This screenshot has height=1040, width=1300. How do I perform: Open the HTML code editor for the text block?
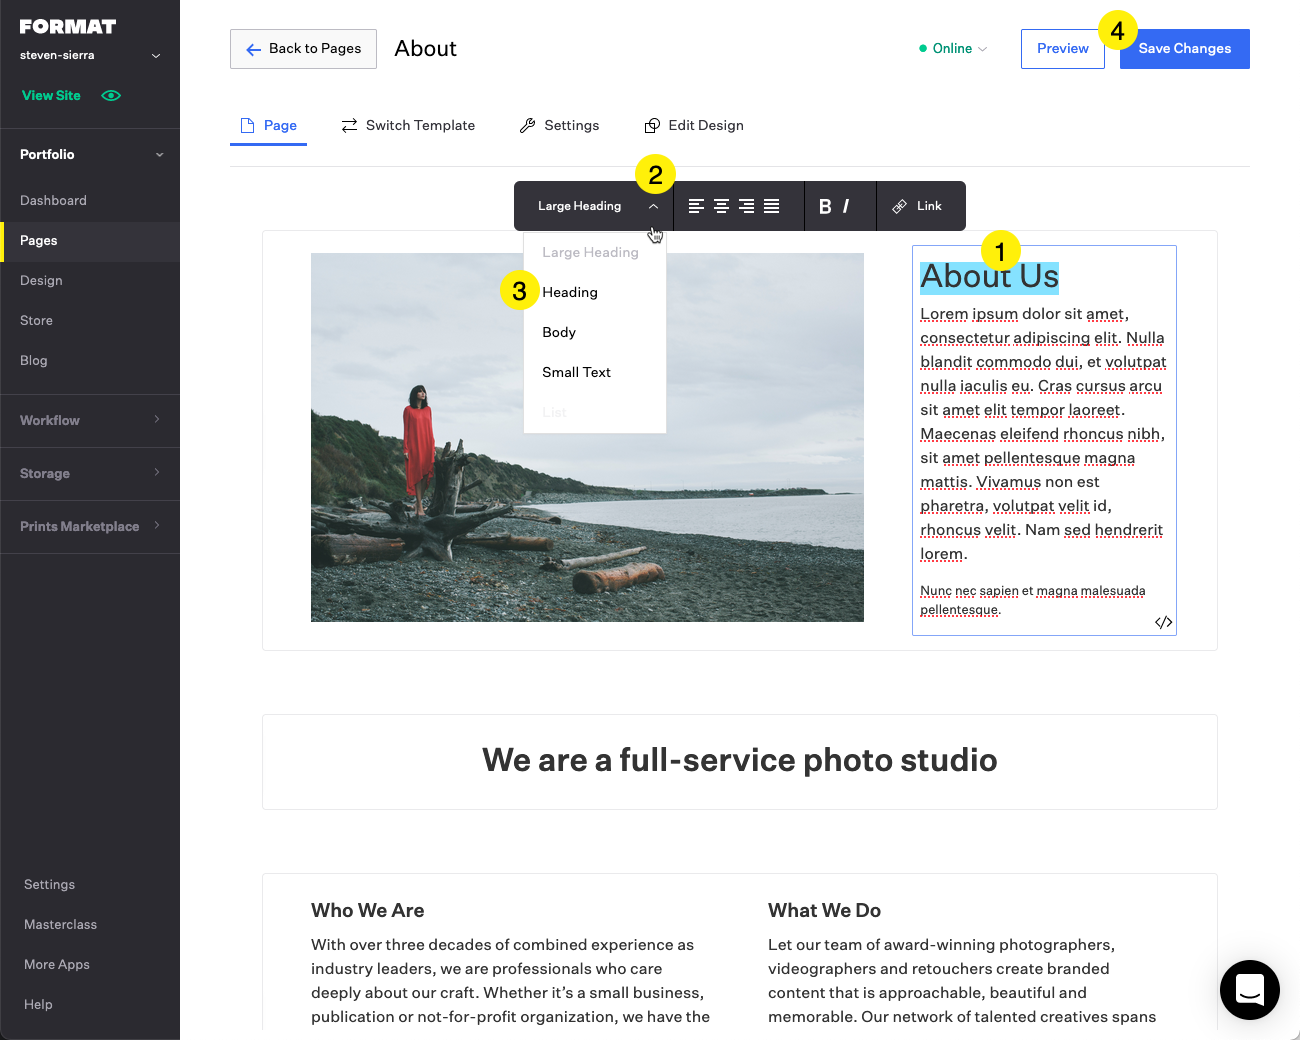(1163, 622)
